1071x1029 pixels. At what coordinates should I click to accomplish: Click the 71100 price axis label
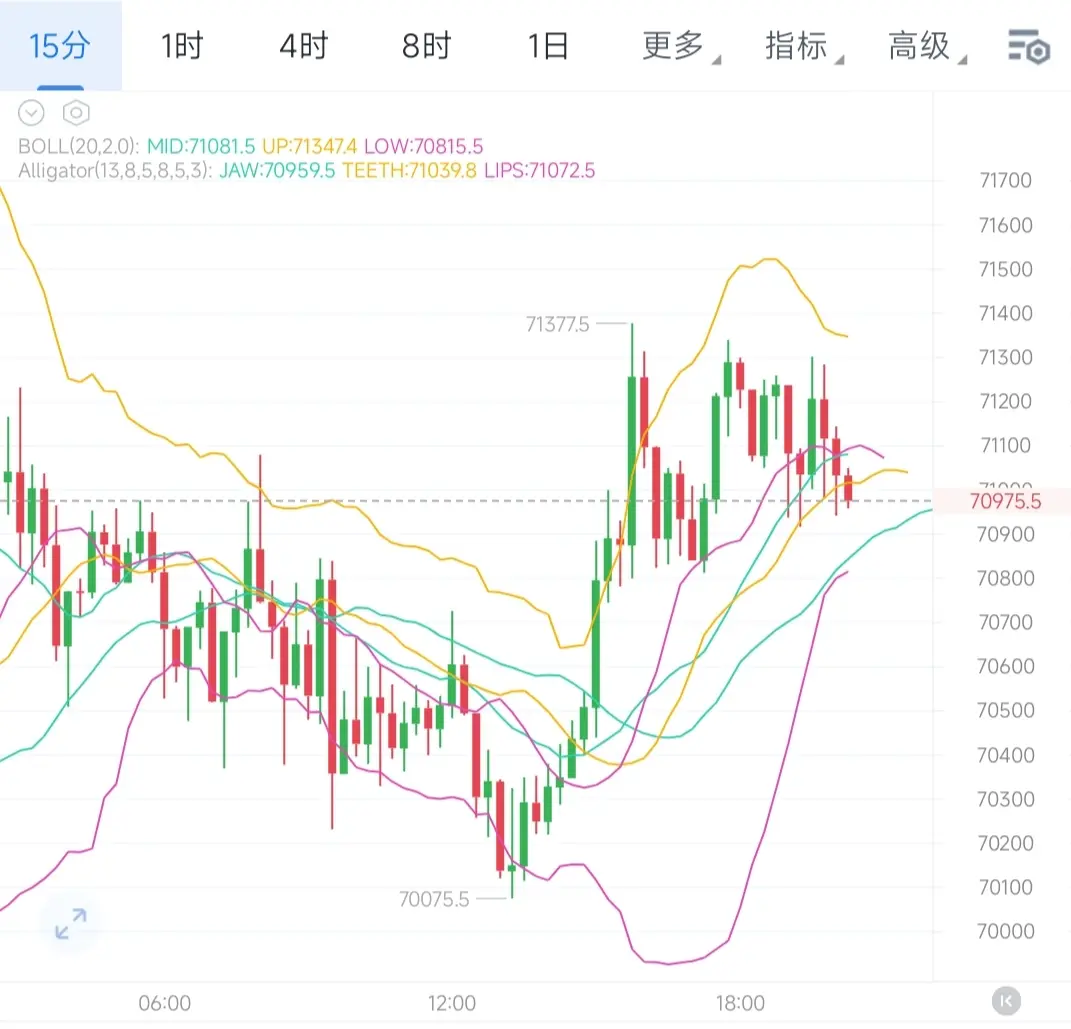click(x=1005, y=445)
